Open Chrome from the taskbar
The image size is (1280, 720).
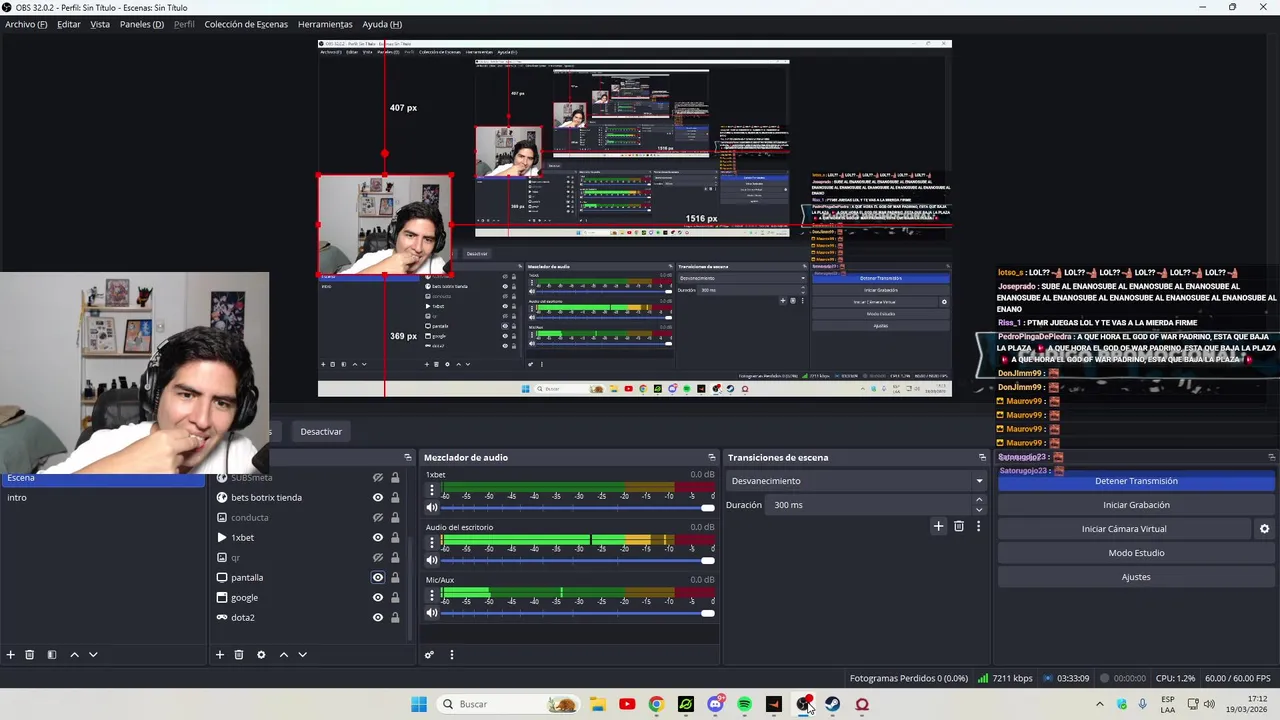point(656,704)
